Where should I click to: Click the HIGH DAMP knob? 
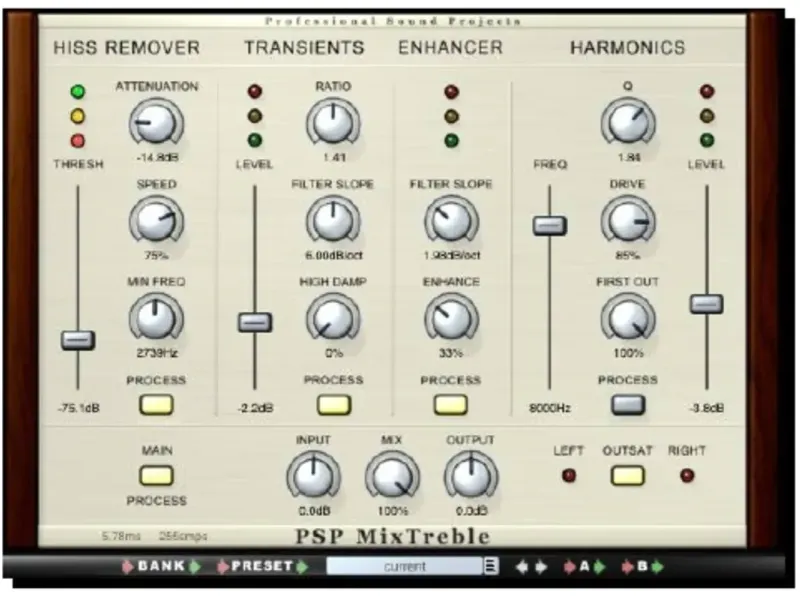[x=333, y=319]
